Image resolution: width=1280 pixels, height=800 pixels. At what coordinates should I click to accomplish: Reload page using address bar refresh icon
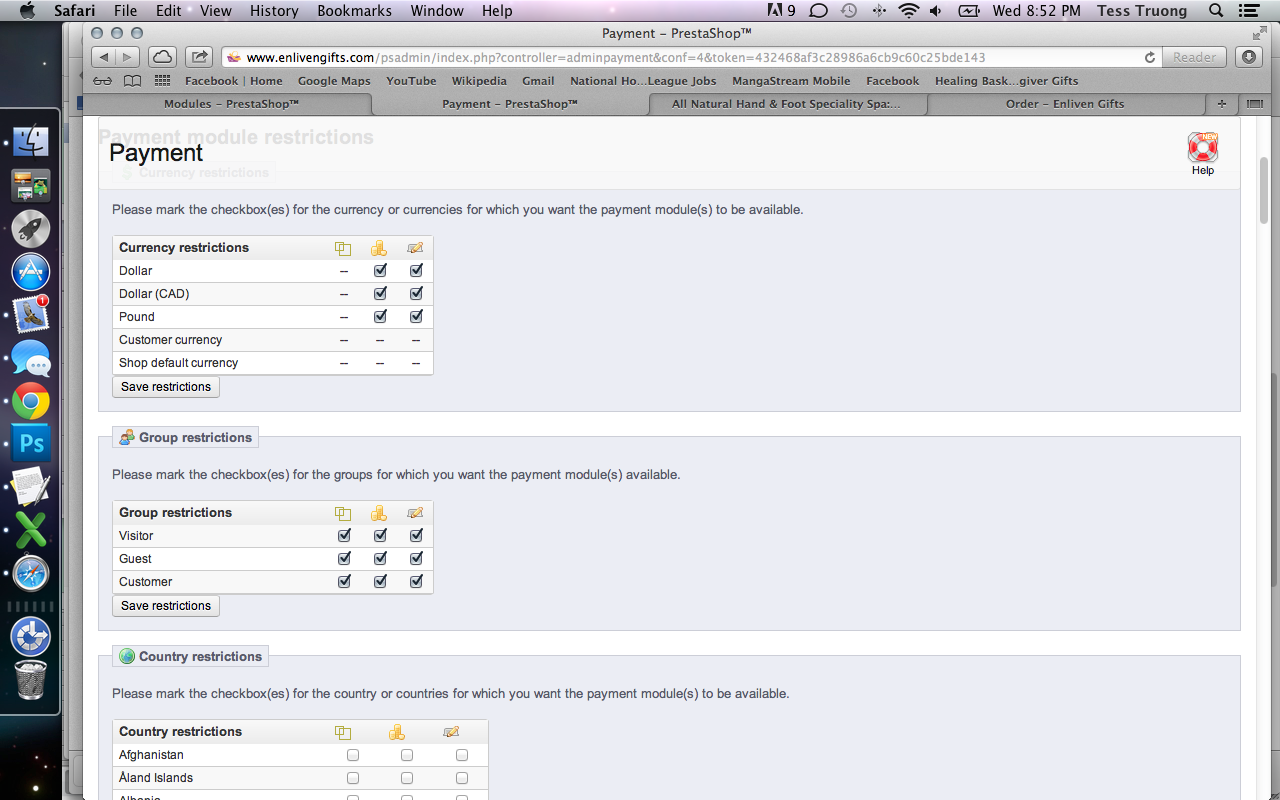(x=1149, y=58)
